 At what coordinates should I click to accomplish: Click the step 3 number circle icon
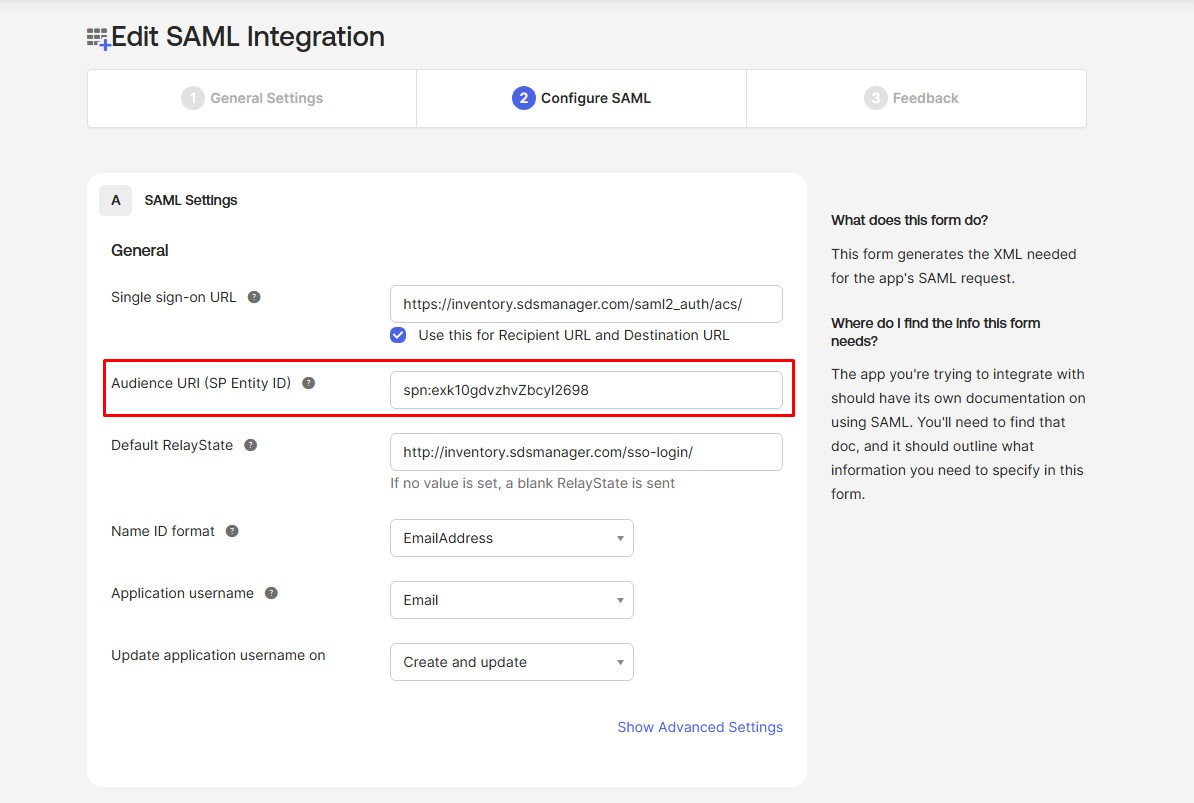(875, 98)
